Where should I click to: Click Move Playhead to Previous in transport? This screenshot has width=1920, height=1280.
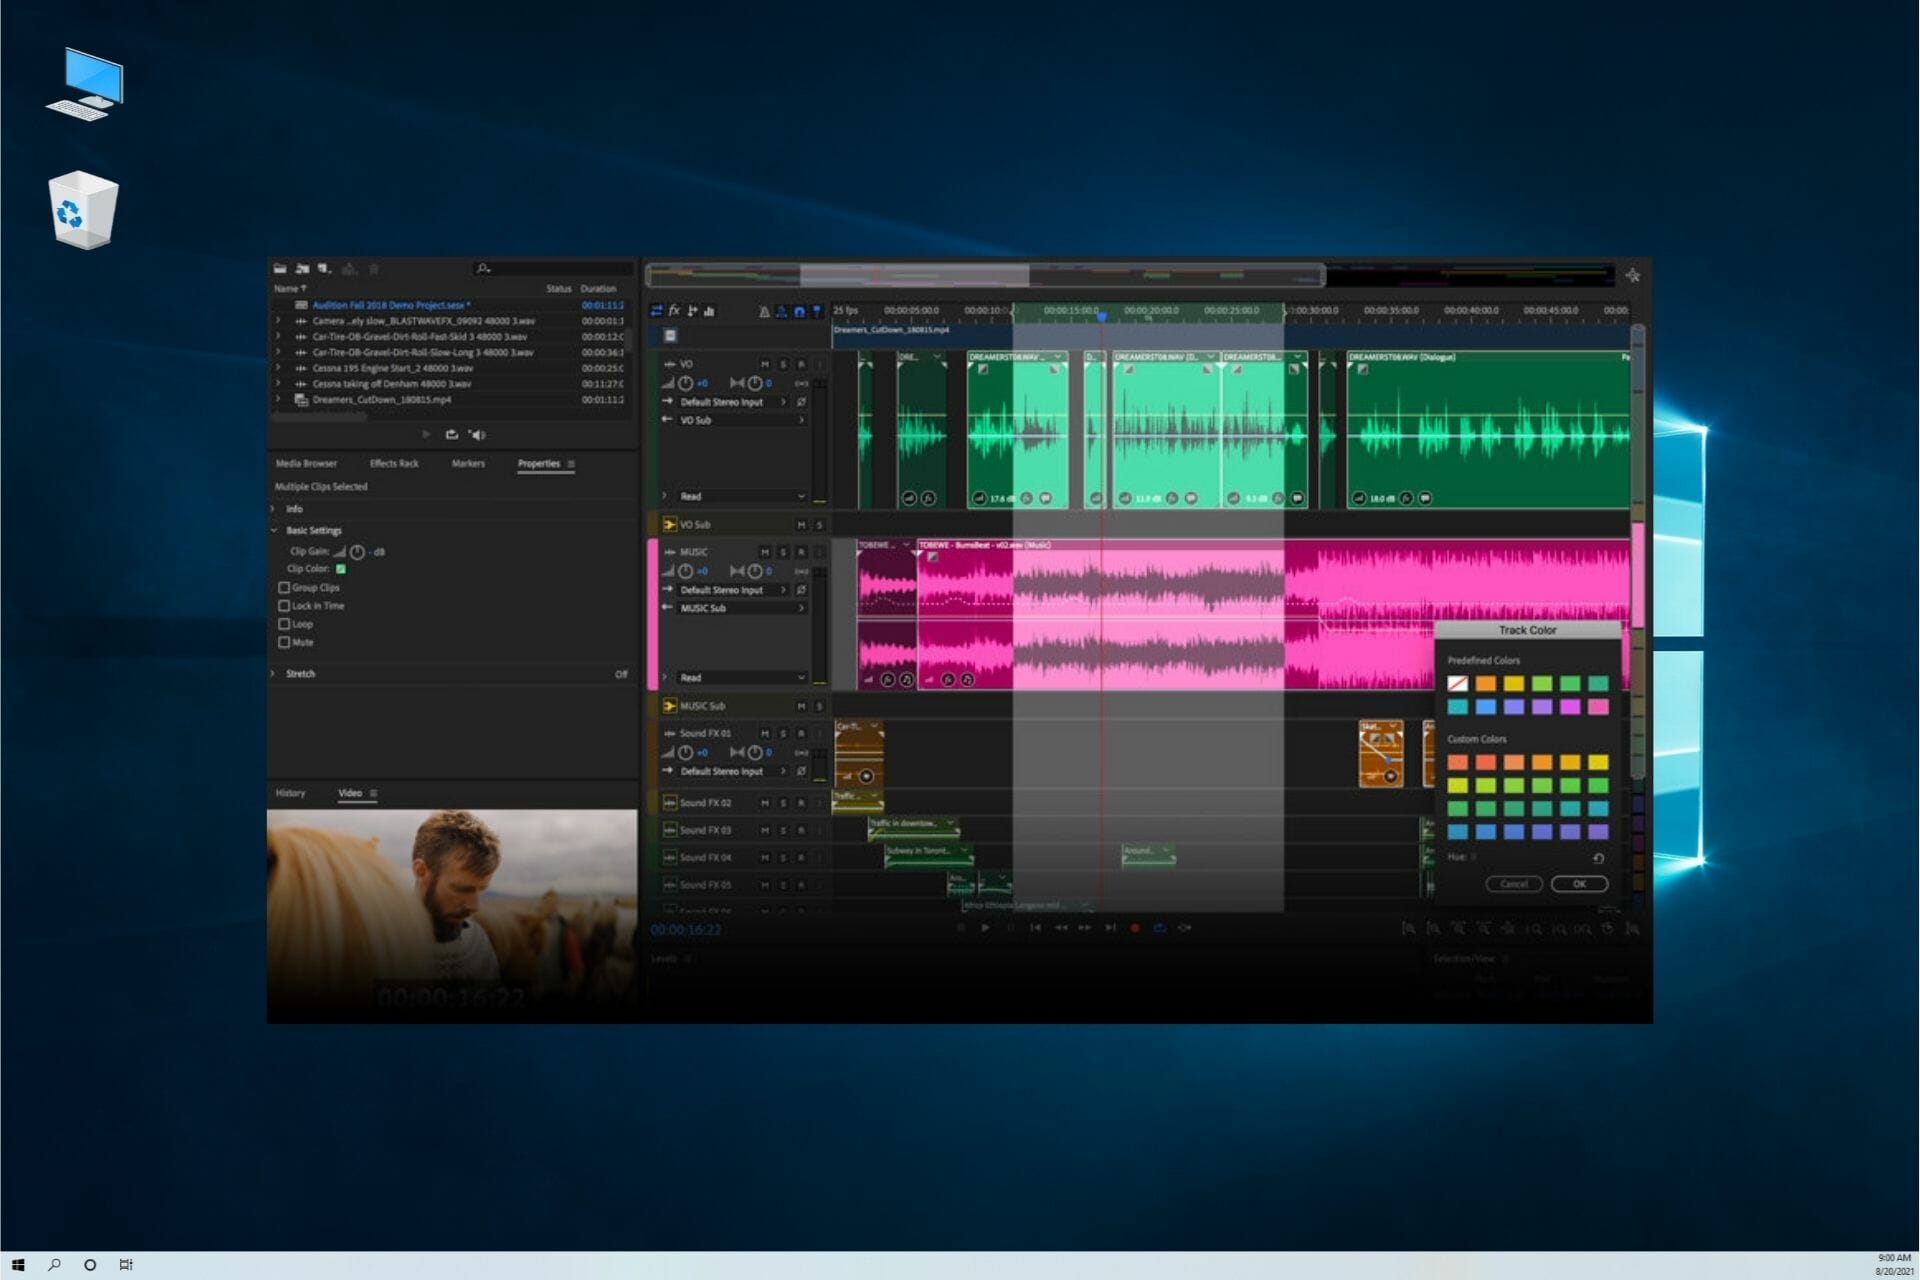click(x=1035, y=927)
